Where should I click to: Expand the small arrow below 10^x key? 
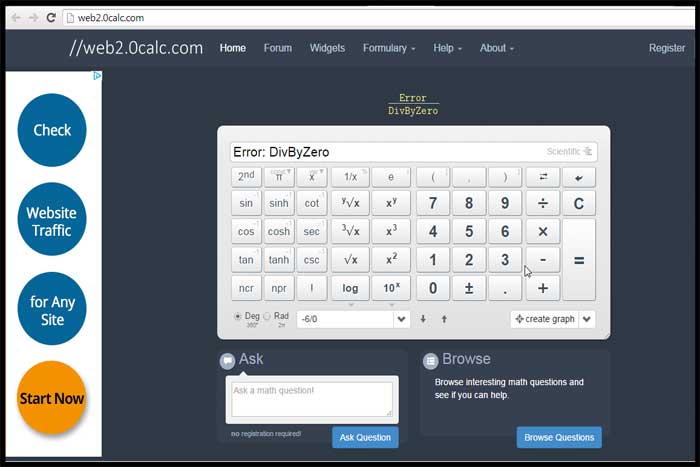pos(392,305)
